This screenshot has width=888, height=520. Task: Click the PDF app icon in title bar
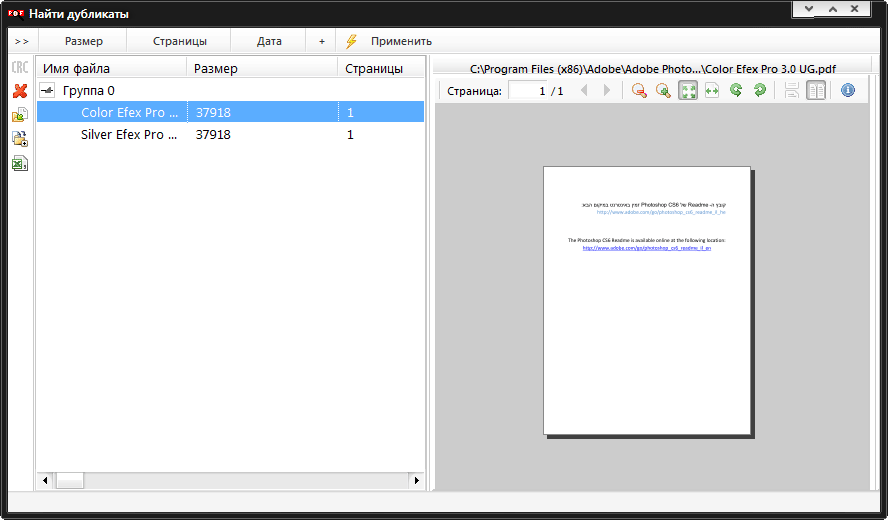coord(15,14)
